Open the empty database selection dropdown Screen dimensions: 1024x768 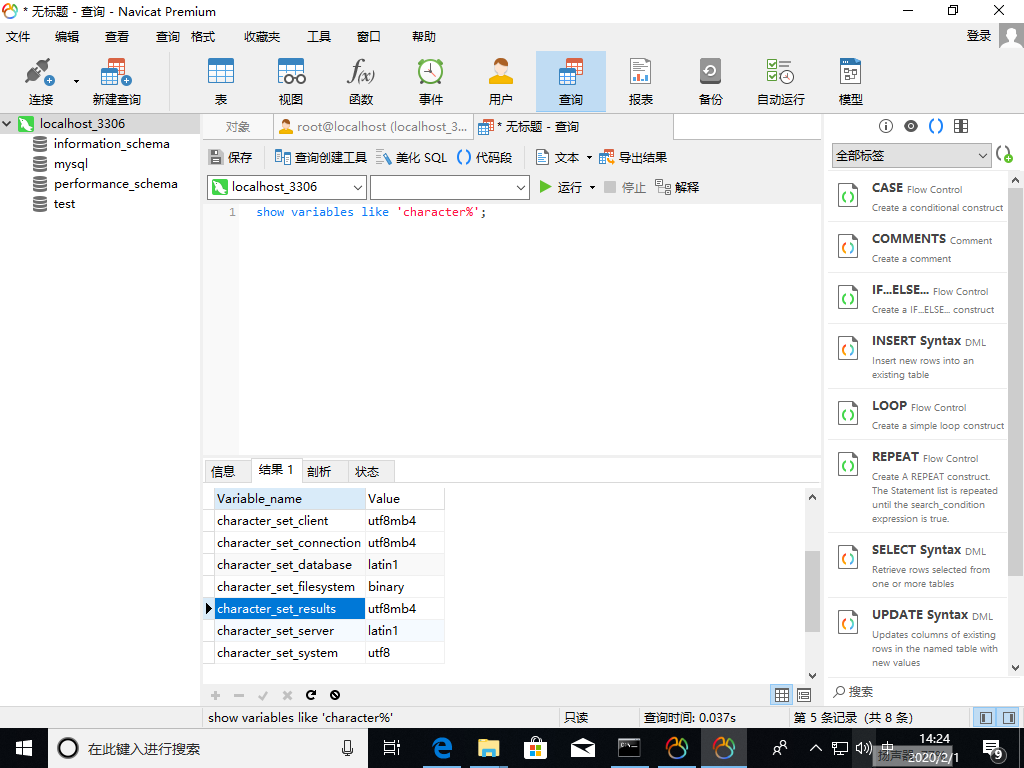pos(449,187)
